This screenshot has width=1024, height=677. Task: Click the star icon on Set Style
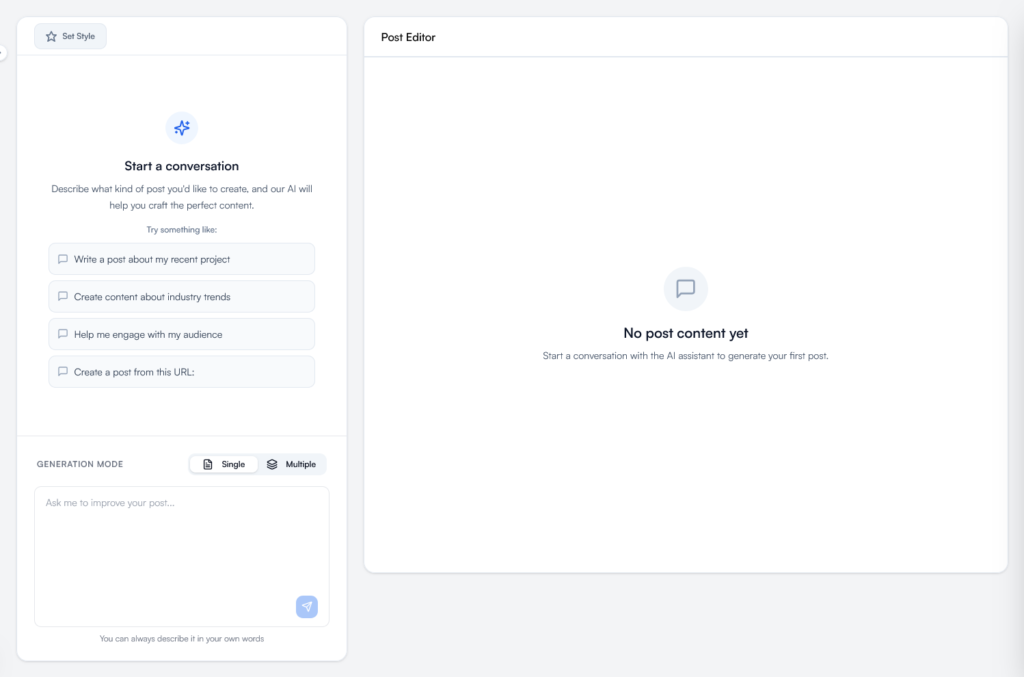click(48, 36)
